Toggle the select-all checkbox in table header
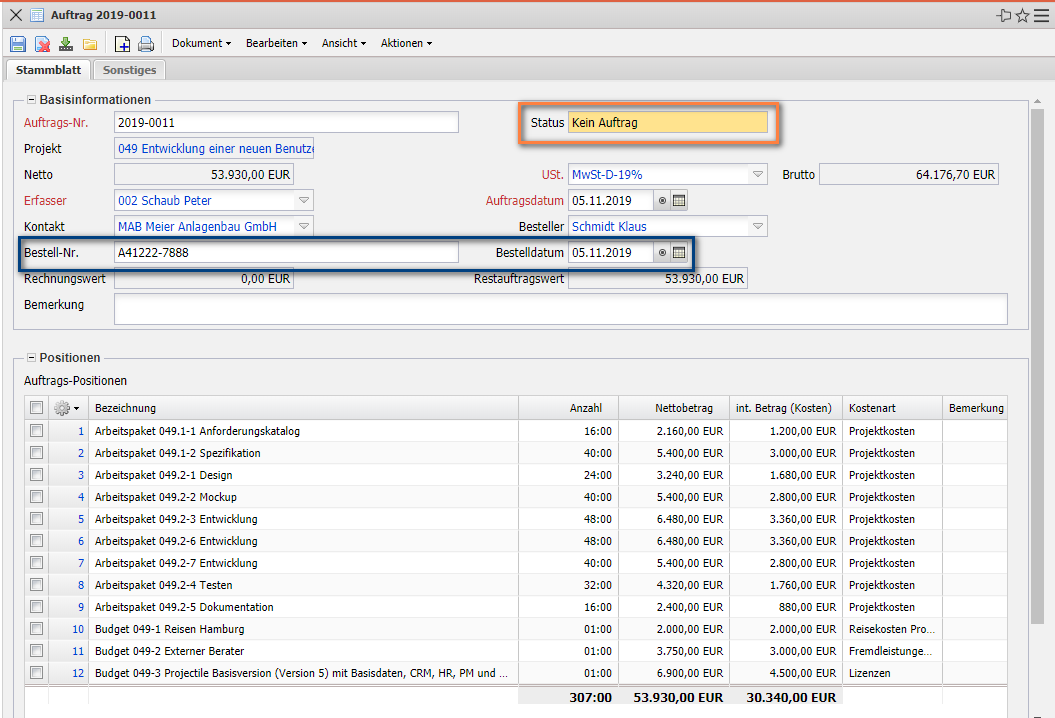1055x718 pixels. point(37,408)
